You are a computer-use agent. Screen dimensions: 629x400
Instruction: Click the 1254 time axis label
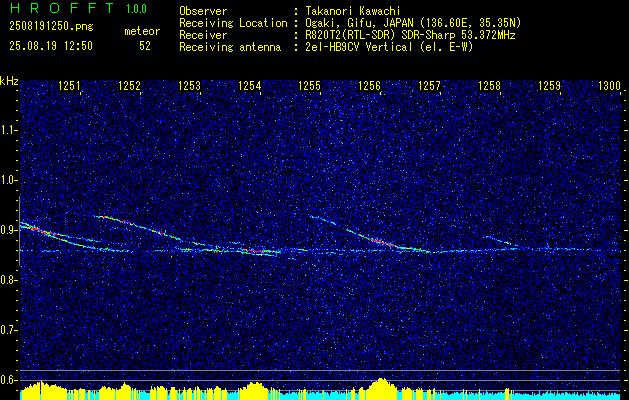[x=250, y=86]
